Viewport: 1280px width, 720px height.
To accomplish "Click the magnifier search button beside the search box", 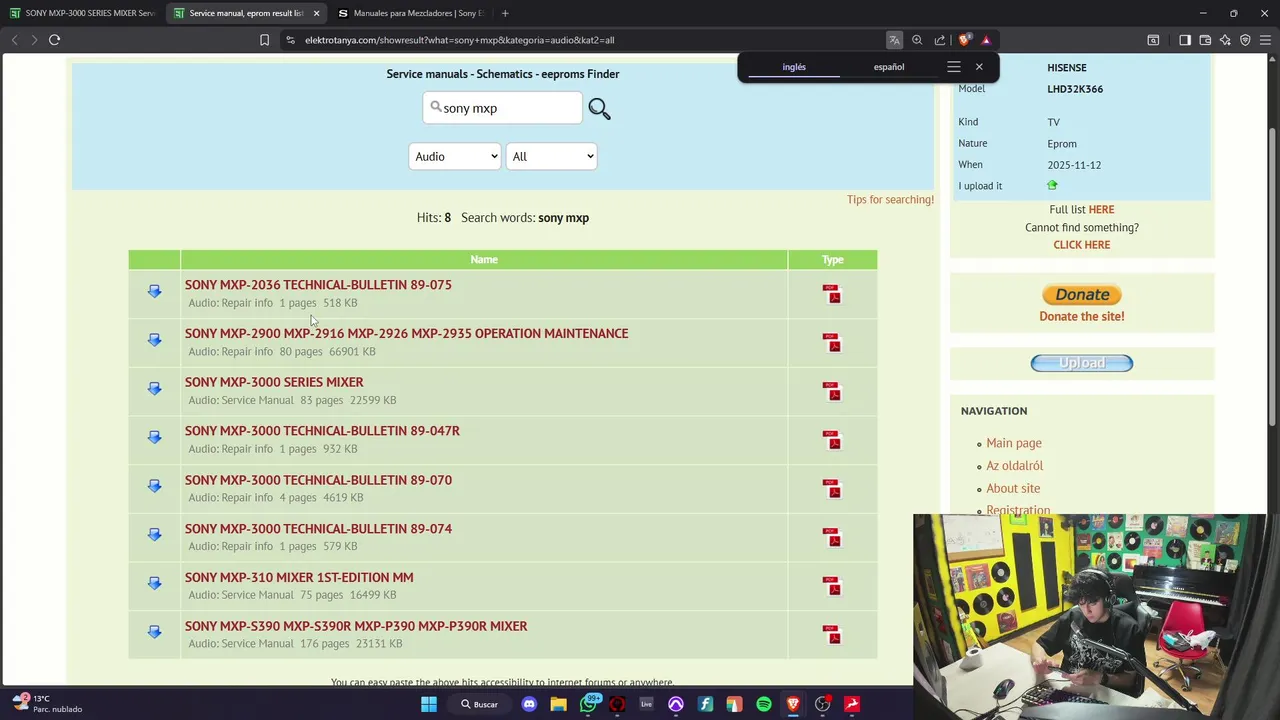I will coord(599,109).
